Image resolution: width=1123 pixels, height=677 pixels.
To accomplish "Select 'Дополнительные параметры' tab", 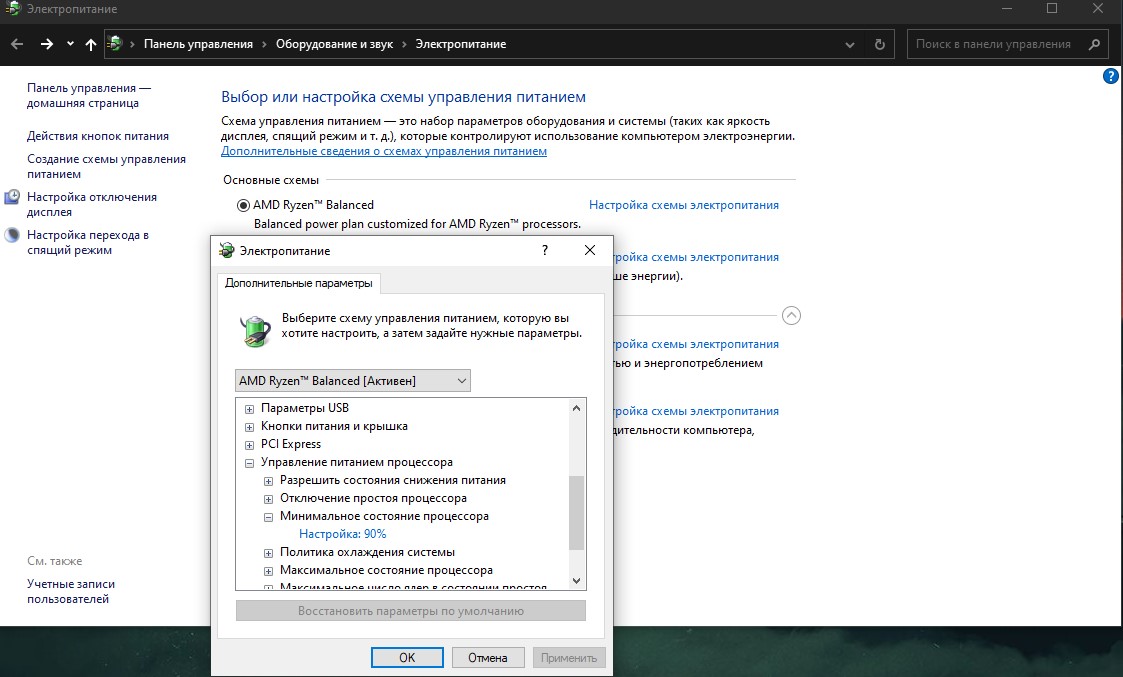I will click(299, 283).
